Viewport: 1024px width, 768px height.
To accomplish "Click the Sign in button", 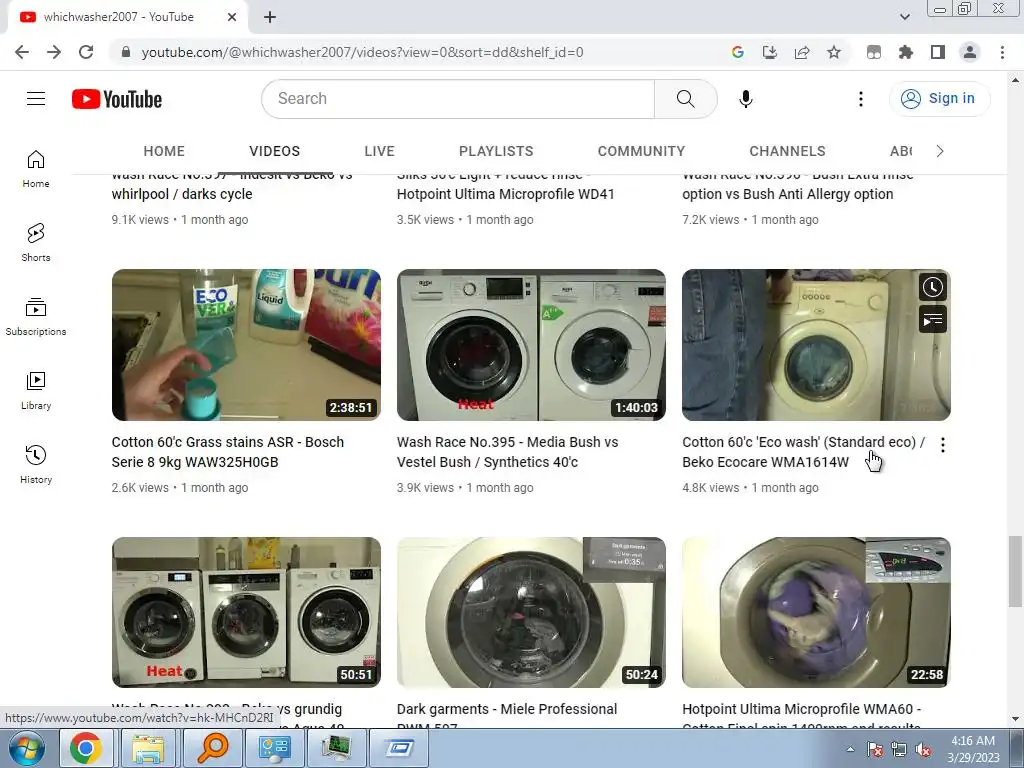I will pos(940,99).
